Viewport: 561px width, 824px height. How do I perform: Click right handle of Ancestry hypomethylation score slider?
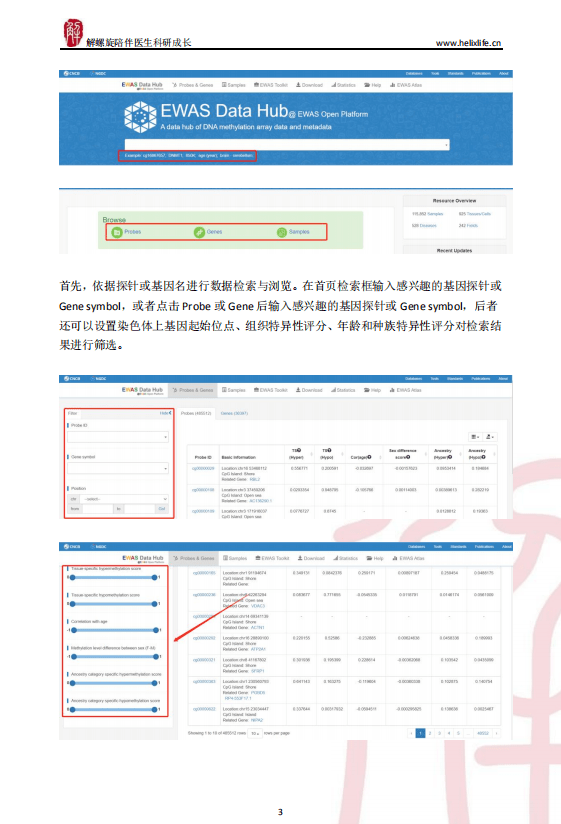[x=154, y=709]
